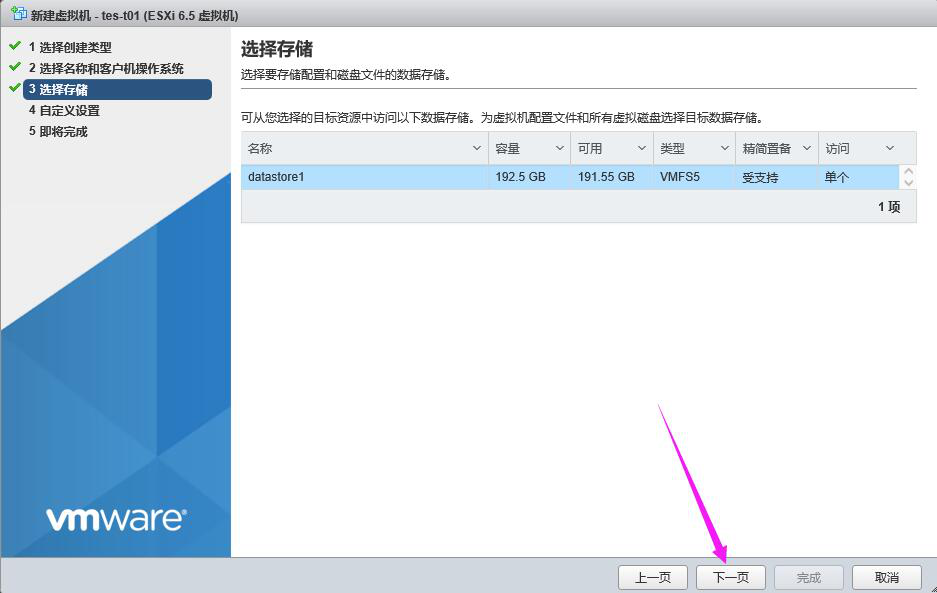Open the 精简置备 column dropdown arrow
This screenshot has width=937, height=593.
coord(807,148)
